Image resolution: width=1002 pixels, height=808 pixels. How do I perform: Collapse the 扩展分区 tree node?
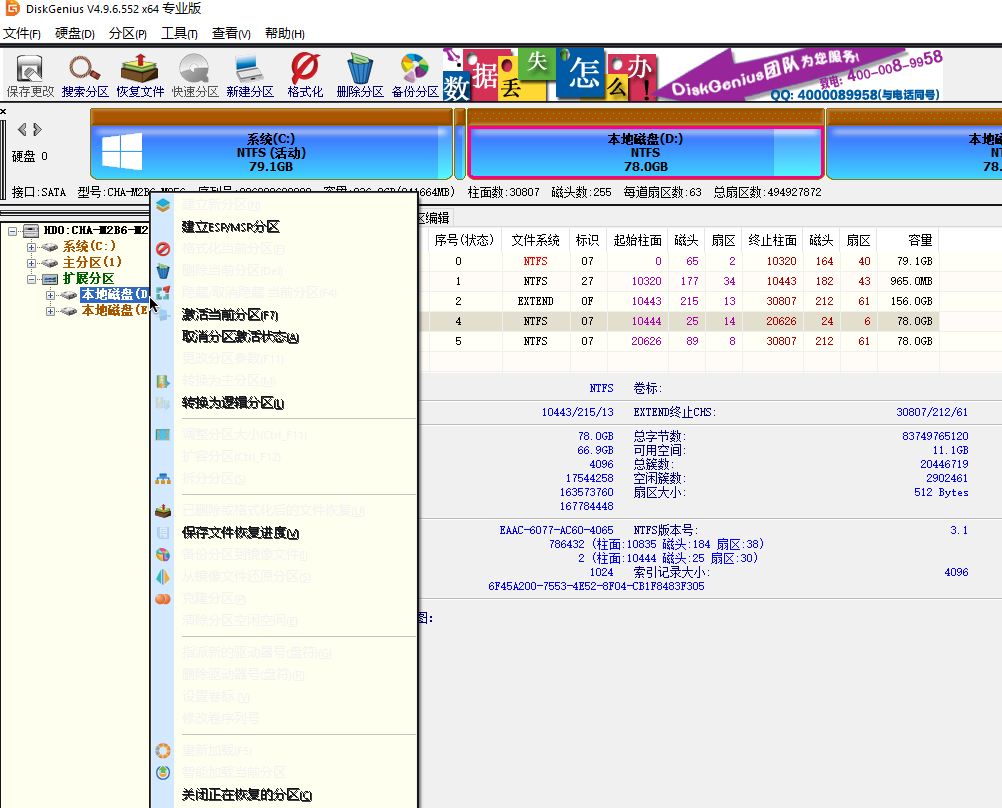point(31,279)
